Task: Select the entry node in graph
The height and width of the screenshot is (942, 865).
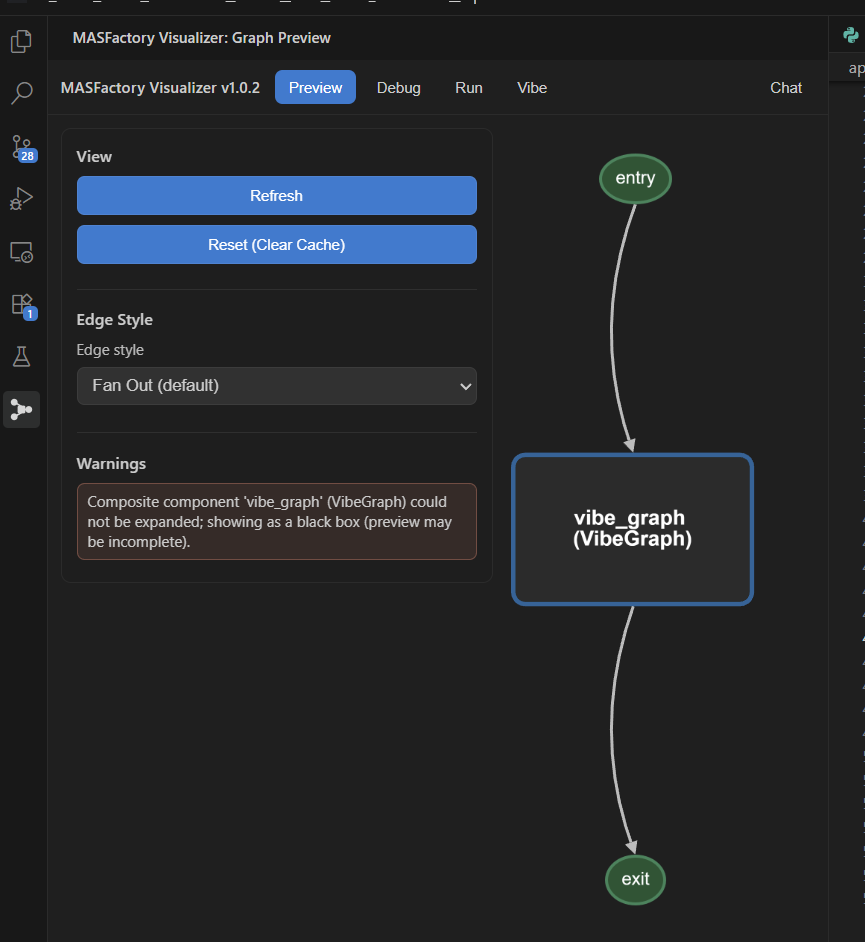Action: (x=635, y=179)
